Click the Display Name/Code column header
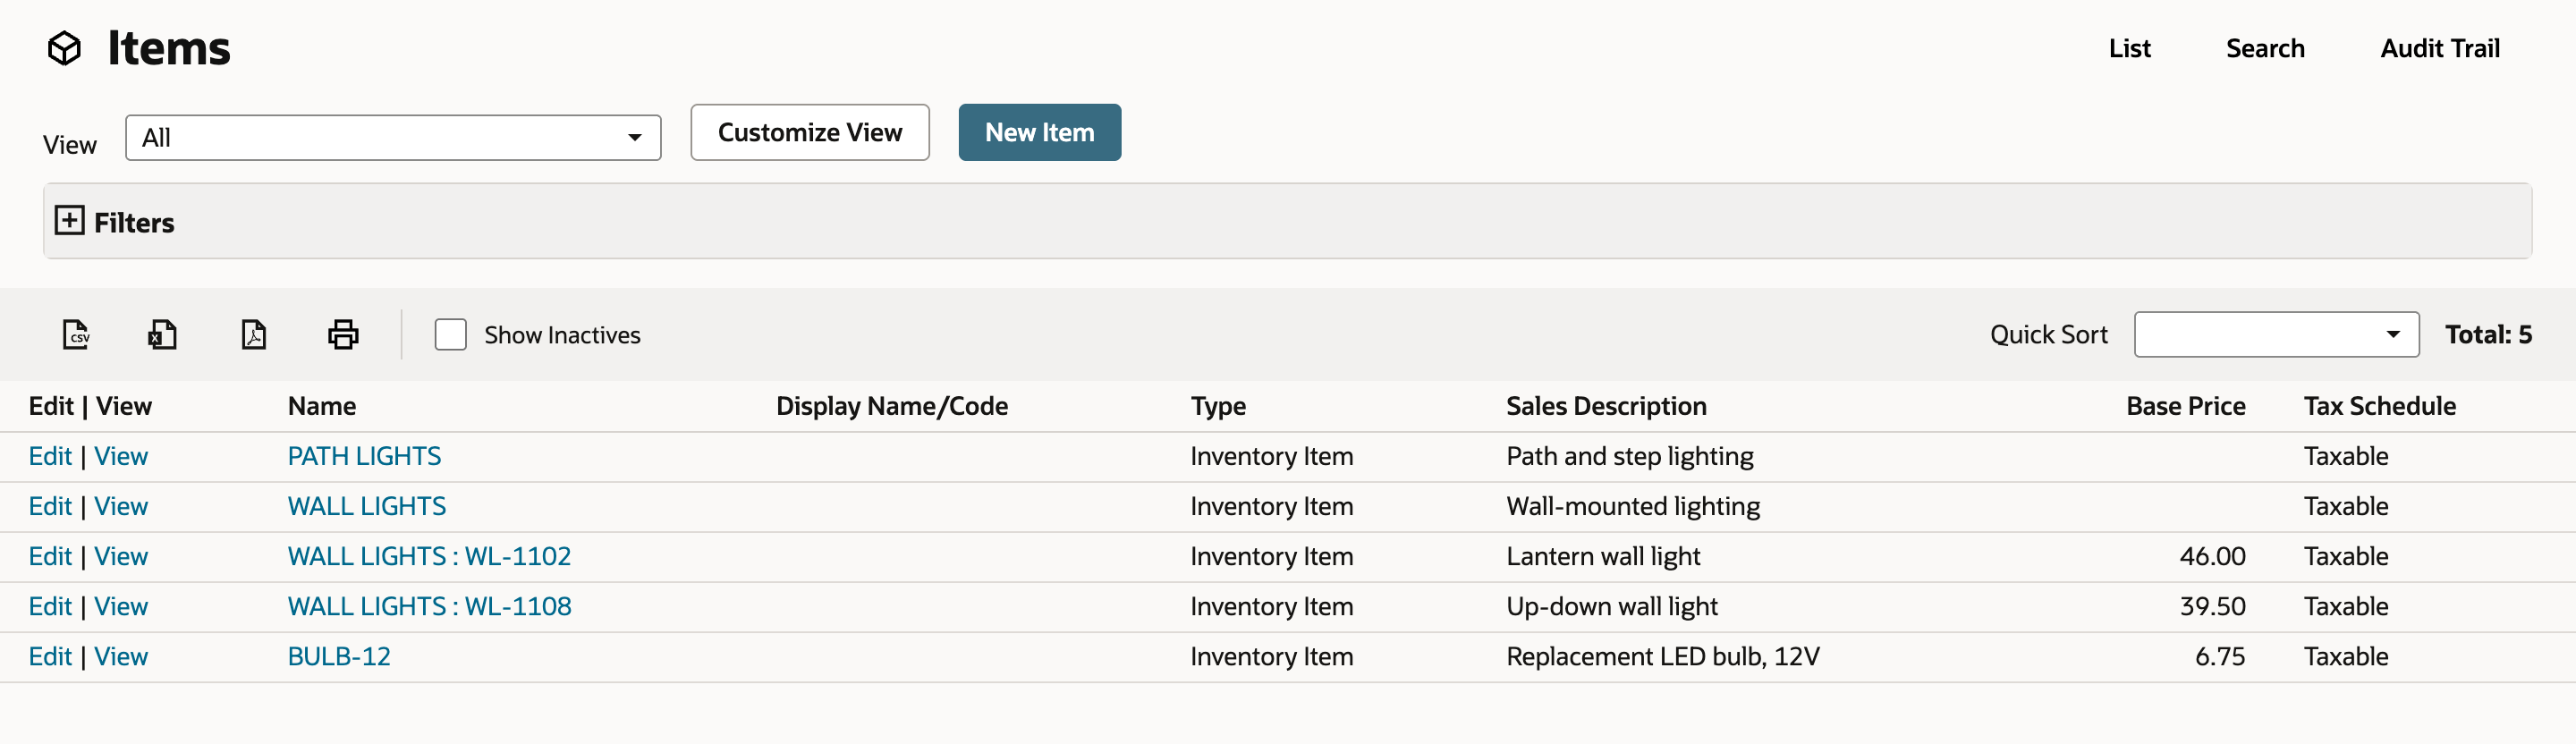 click(892, 406)
